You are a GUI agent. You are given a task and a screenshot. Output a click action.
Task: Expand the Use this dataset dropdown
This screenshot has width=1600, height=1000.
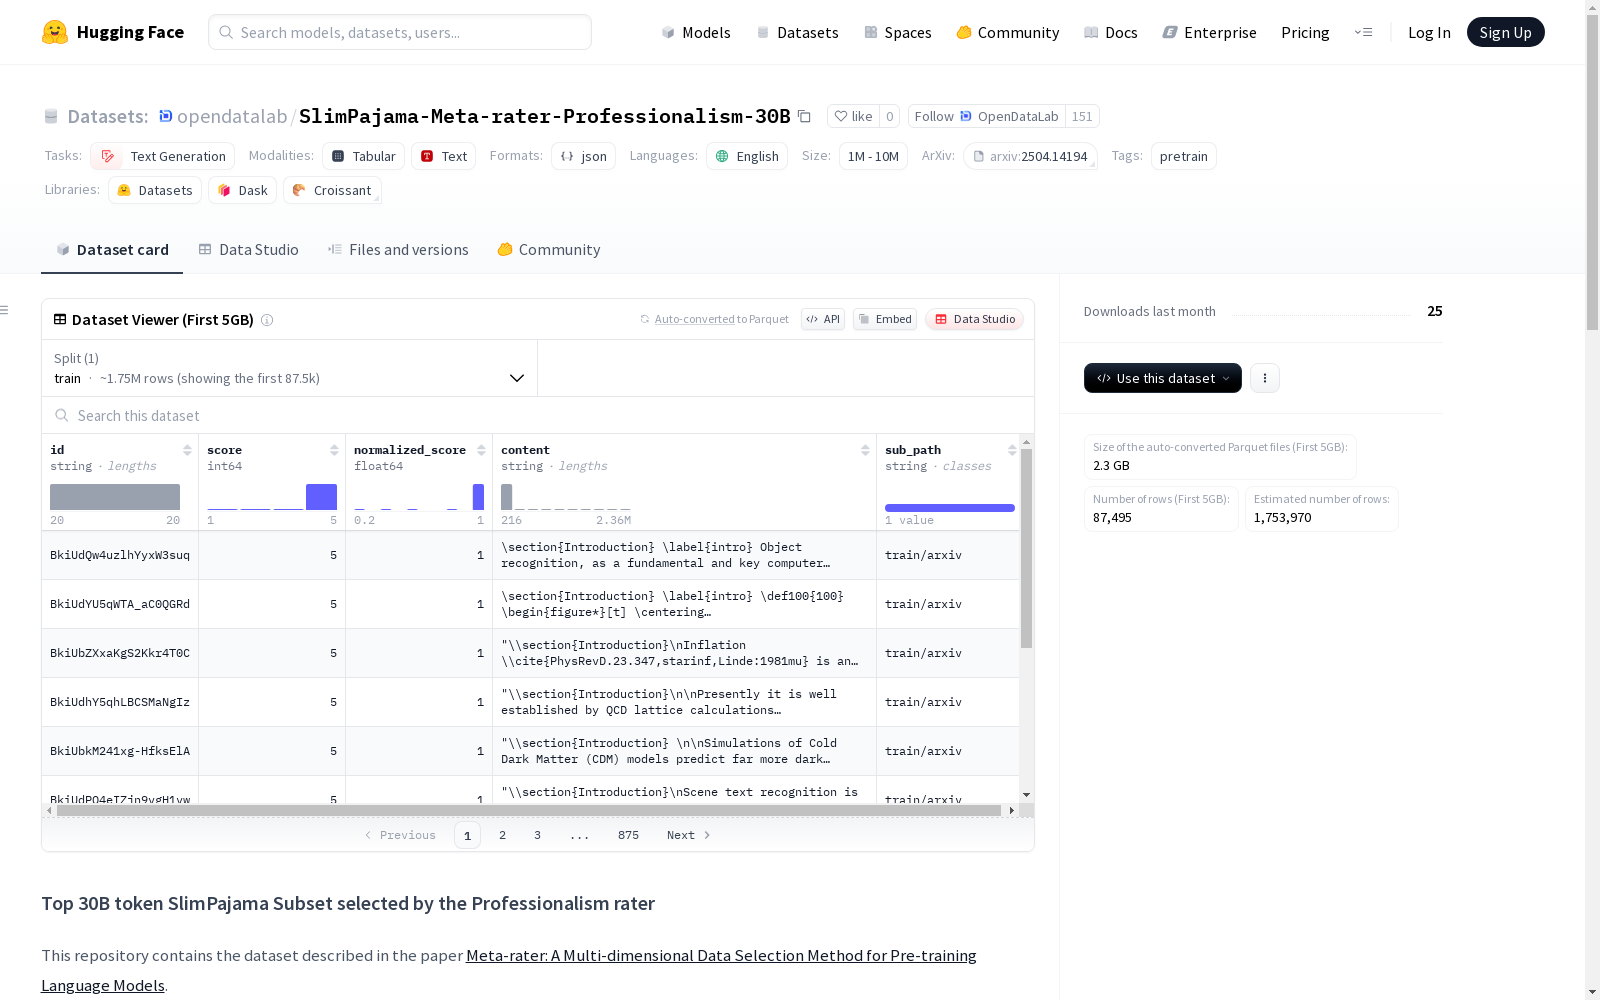(1163, 378)
